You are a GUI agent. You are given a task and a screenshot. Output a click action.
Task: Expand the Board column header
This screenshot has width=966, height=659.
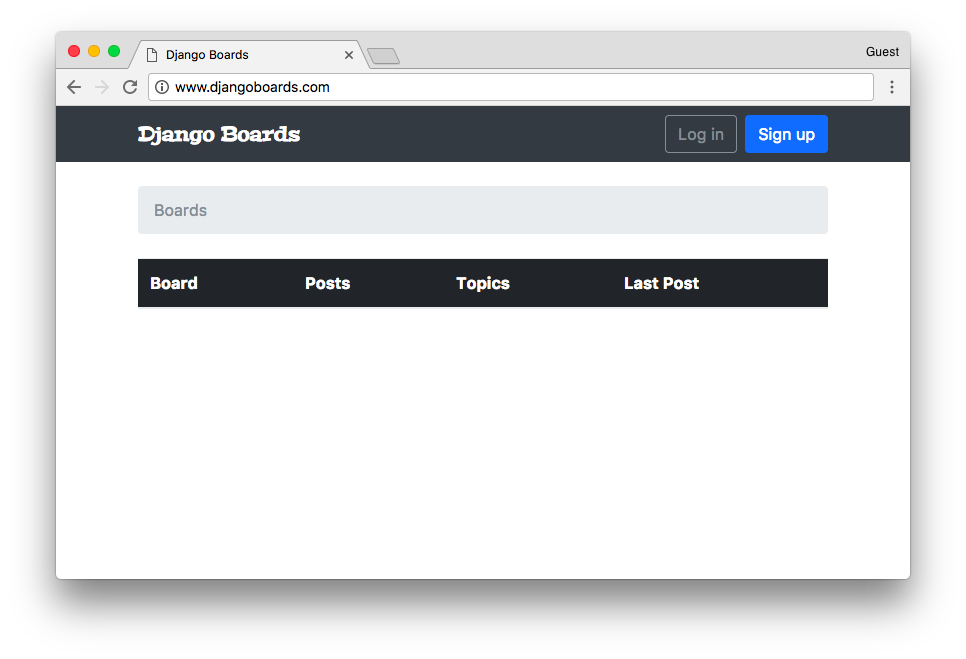point(173,283)
